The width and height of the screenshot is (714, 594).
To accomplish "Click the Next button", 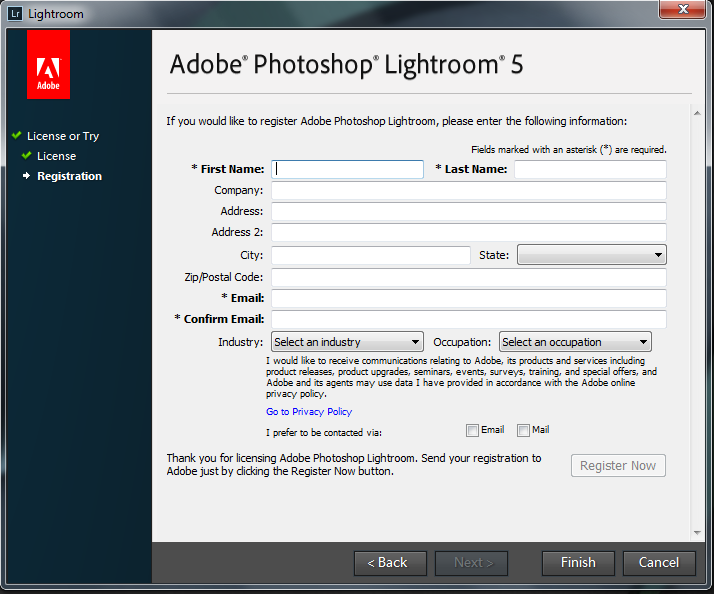I will click(x=471, y=563).
